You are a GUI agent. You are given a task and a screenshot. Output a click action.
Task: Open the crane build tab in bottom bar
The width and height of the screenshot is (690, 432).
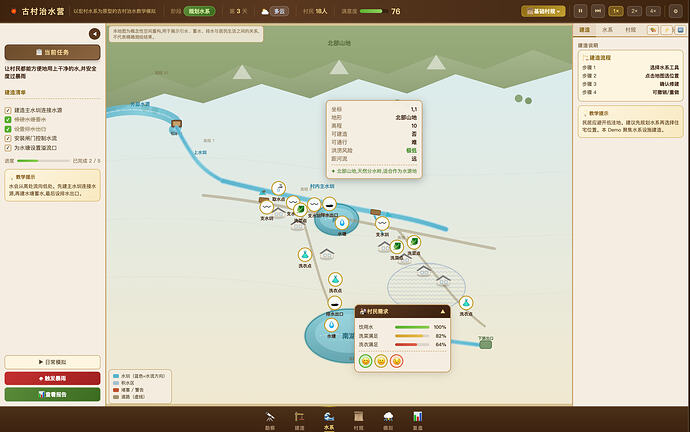click(x=299, y=420)
